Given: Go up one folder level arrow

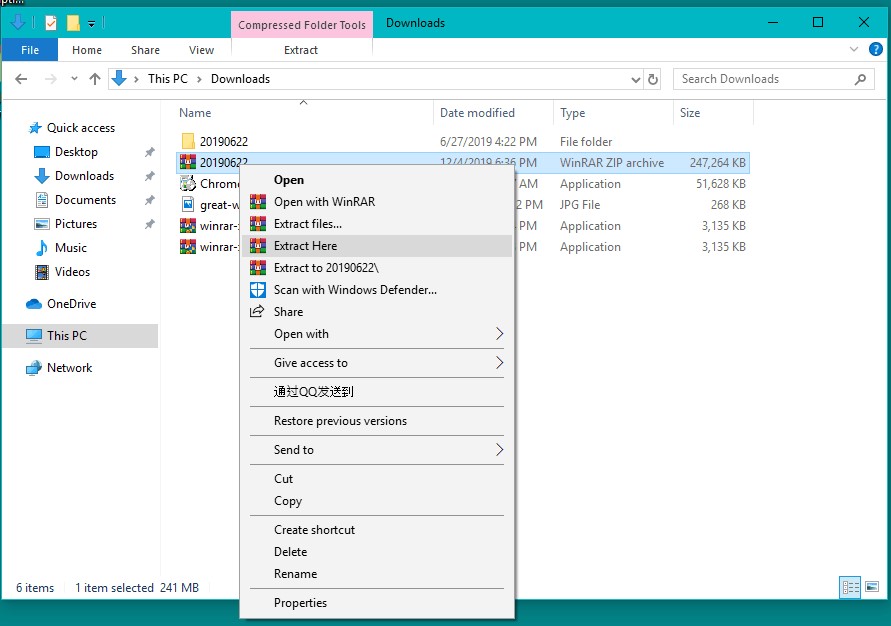Looking at the screenshot, I should point(95,79).
